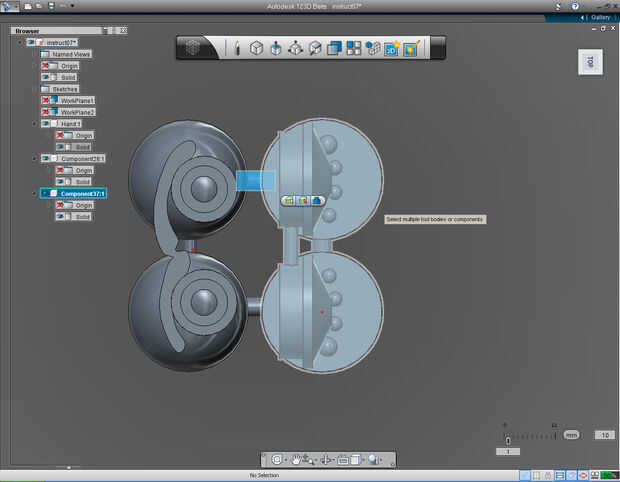Click blue last icon in floating combine mini-toolbar
This screenshot has width=620, height=482.
point(316,201)
